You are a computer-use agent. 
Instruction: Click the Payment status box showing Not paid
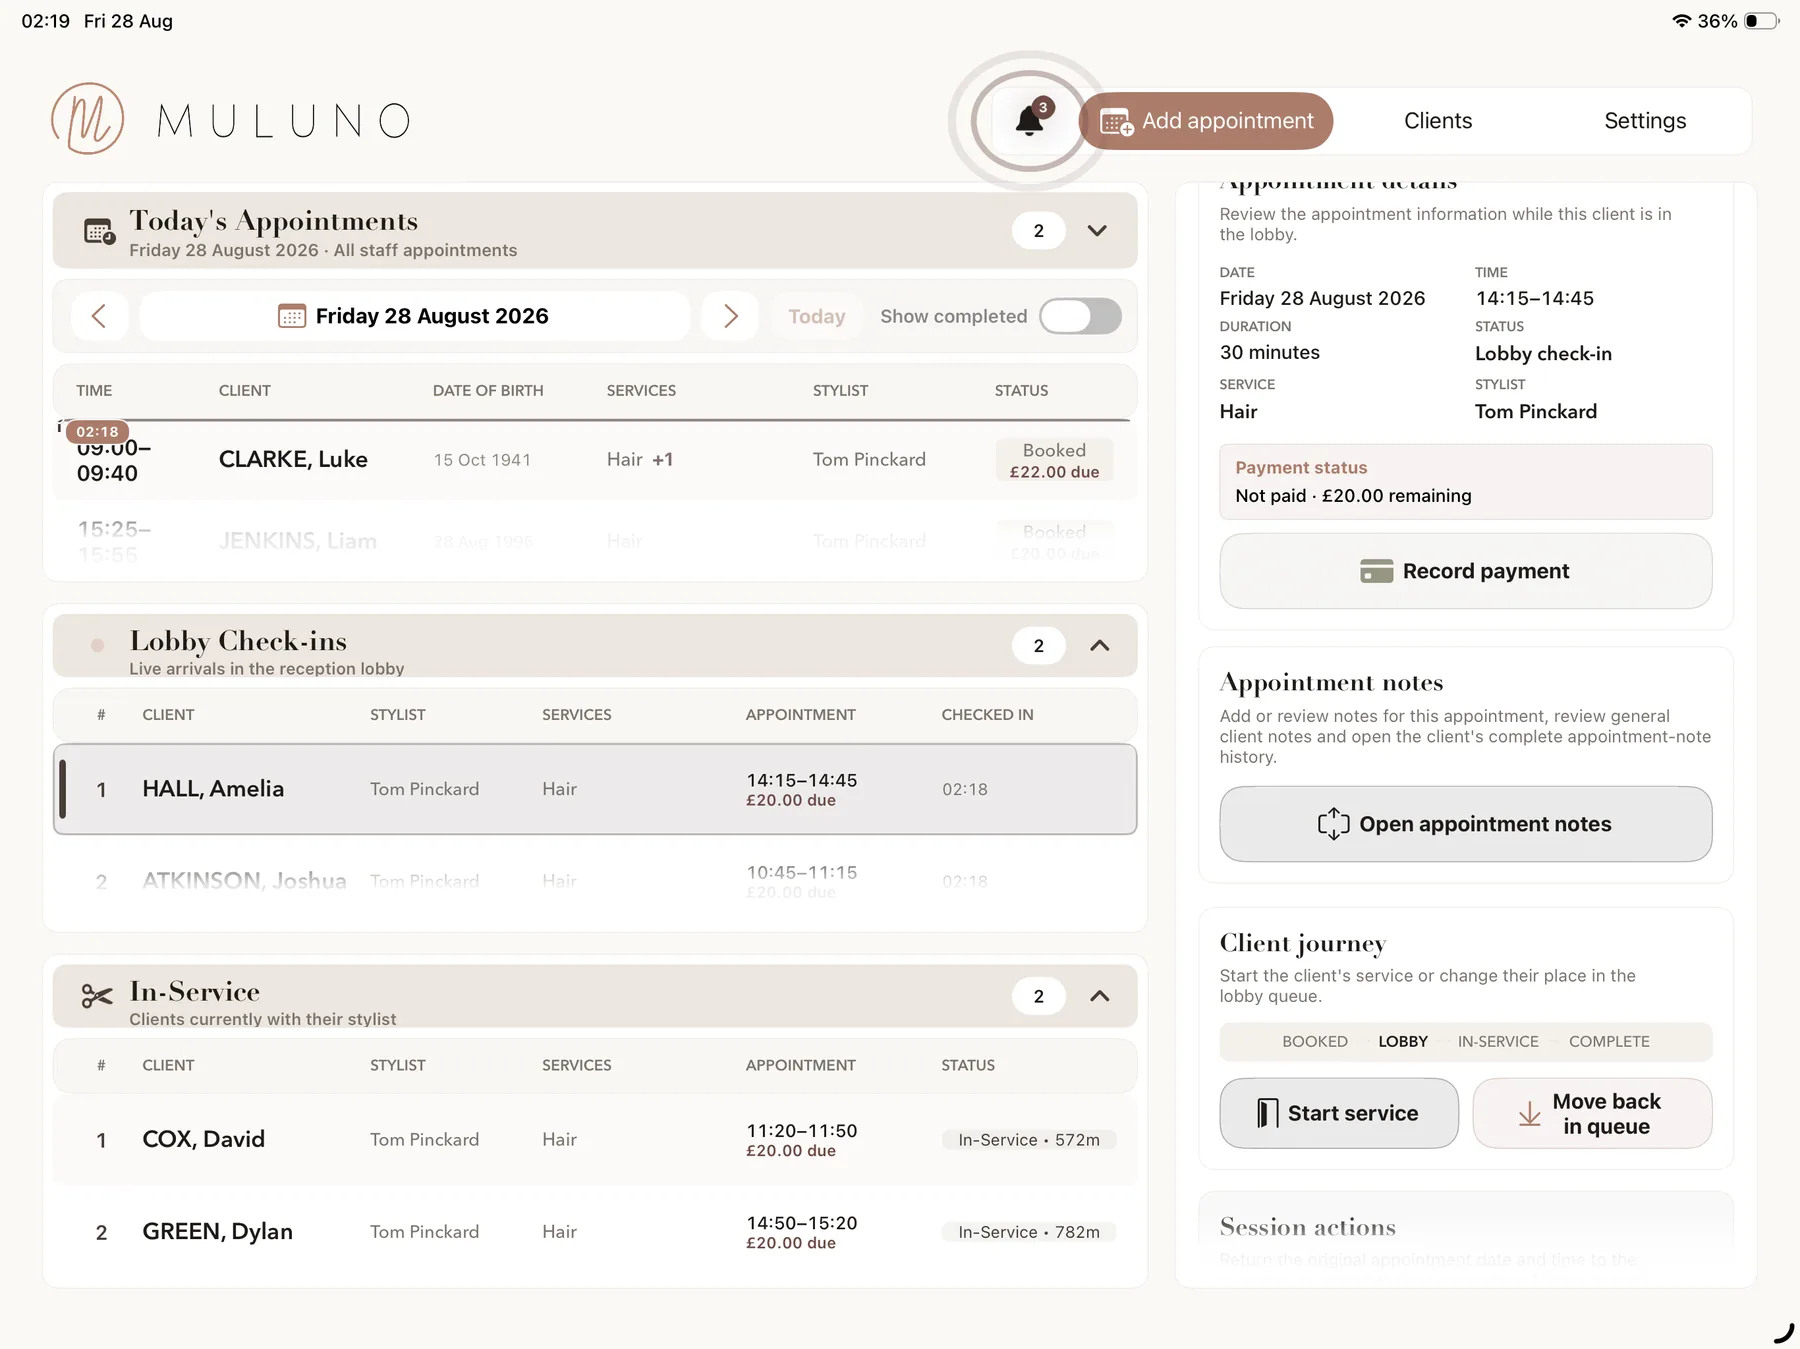point(1465,482)
